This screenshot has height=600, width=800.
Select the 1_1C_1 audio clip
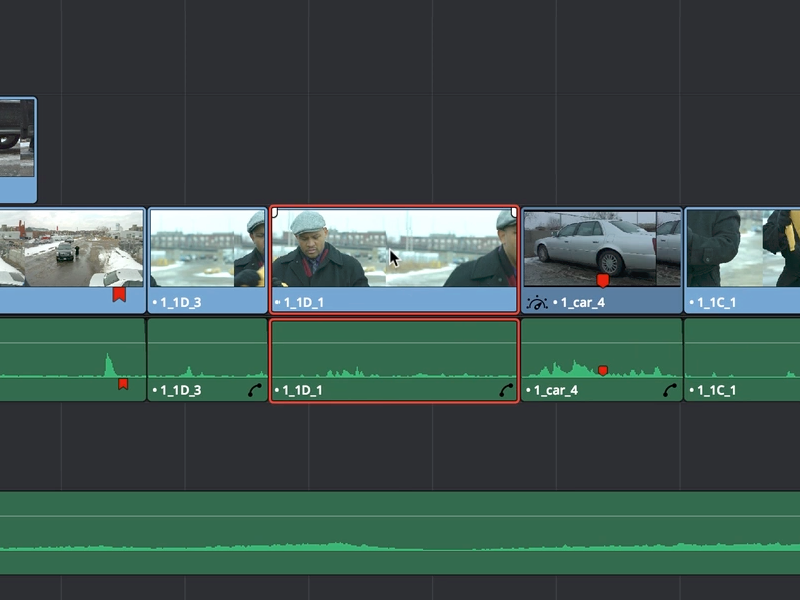742,360
